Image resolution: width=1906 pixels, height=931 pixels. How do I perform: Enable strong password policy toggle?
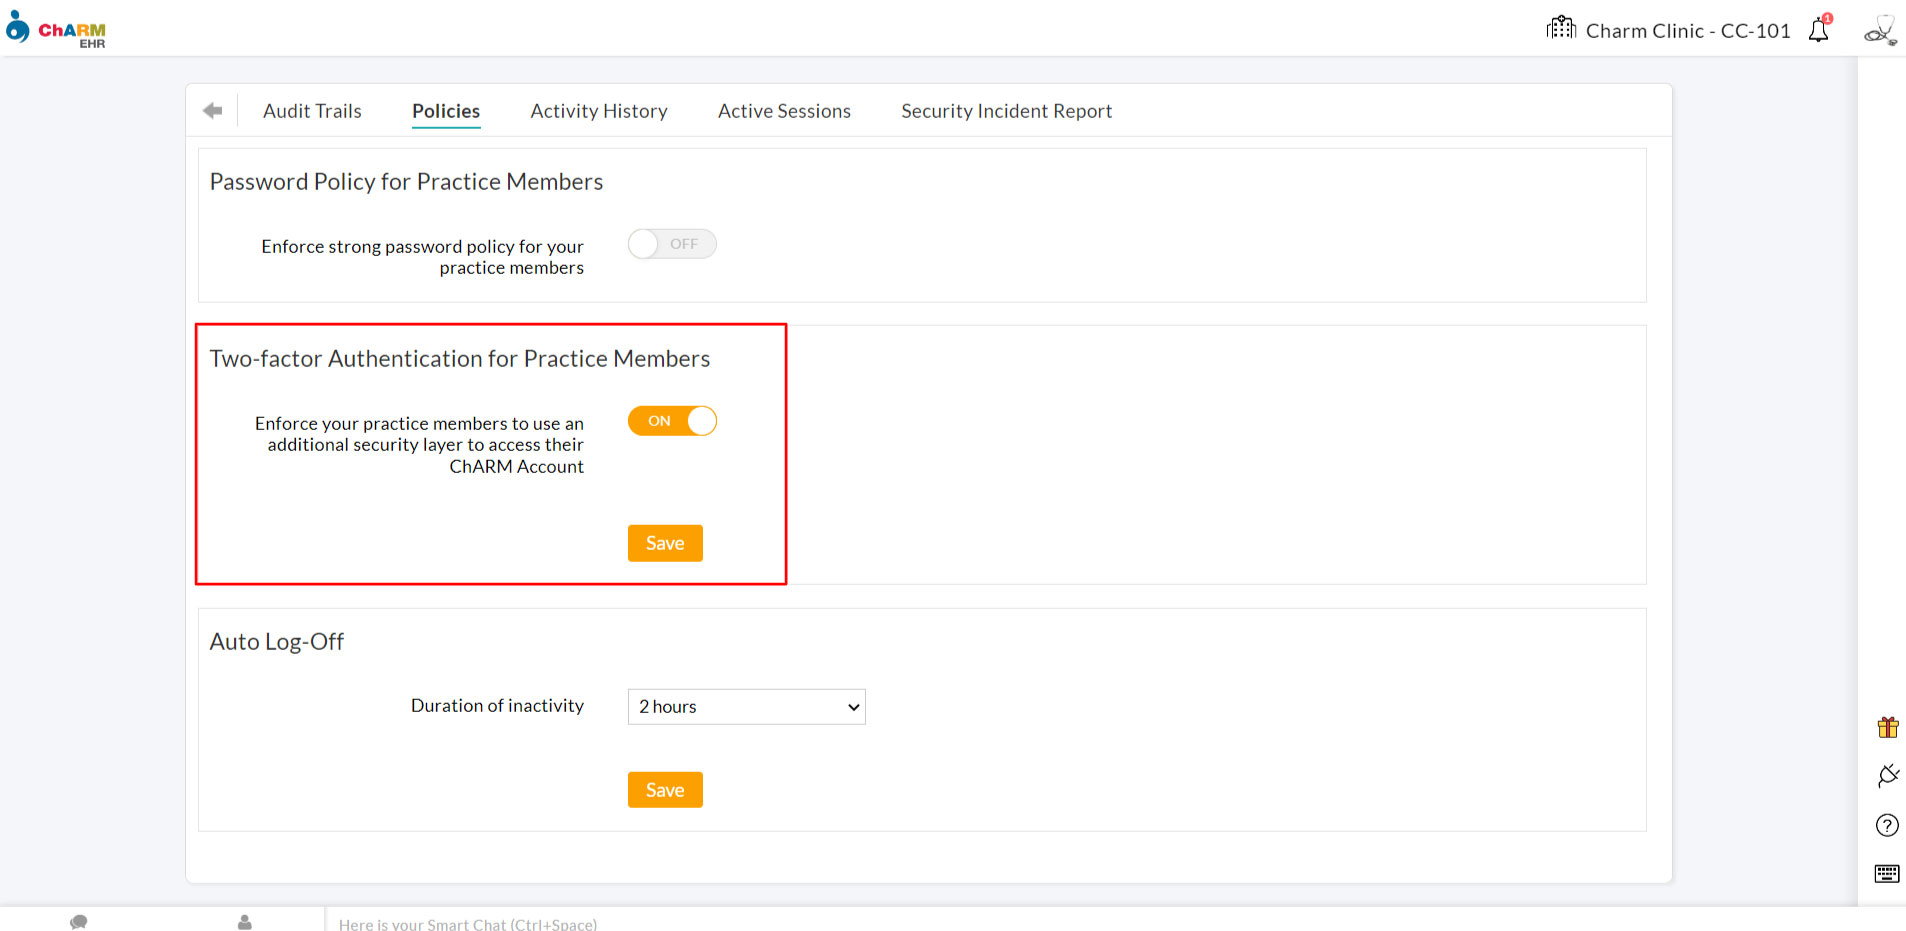click(x=671, y=243)
